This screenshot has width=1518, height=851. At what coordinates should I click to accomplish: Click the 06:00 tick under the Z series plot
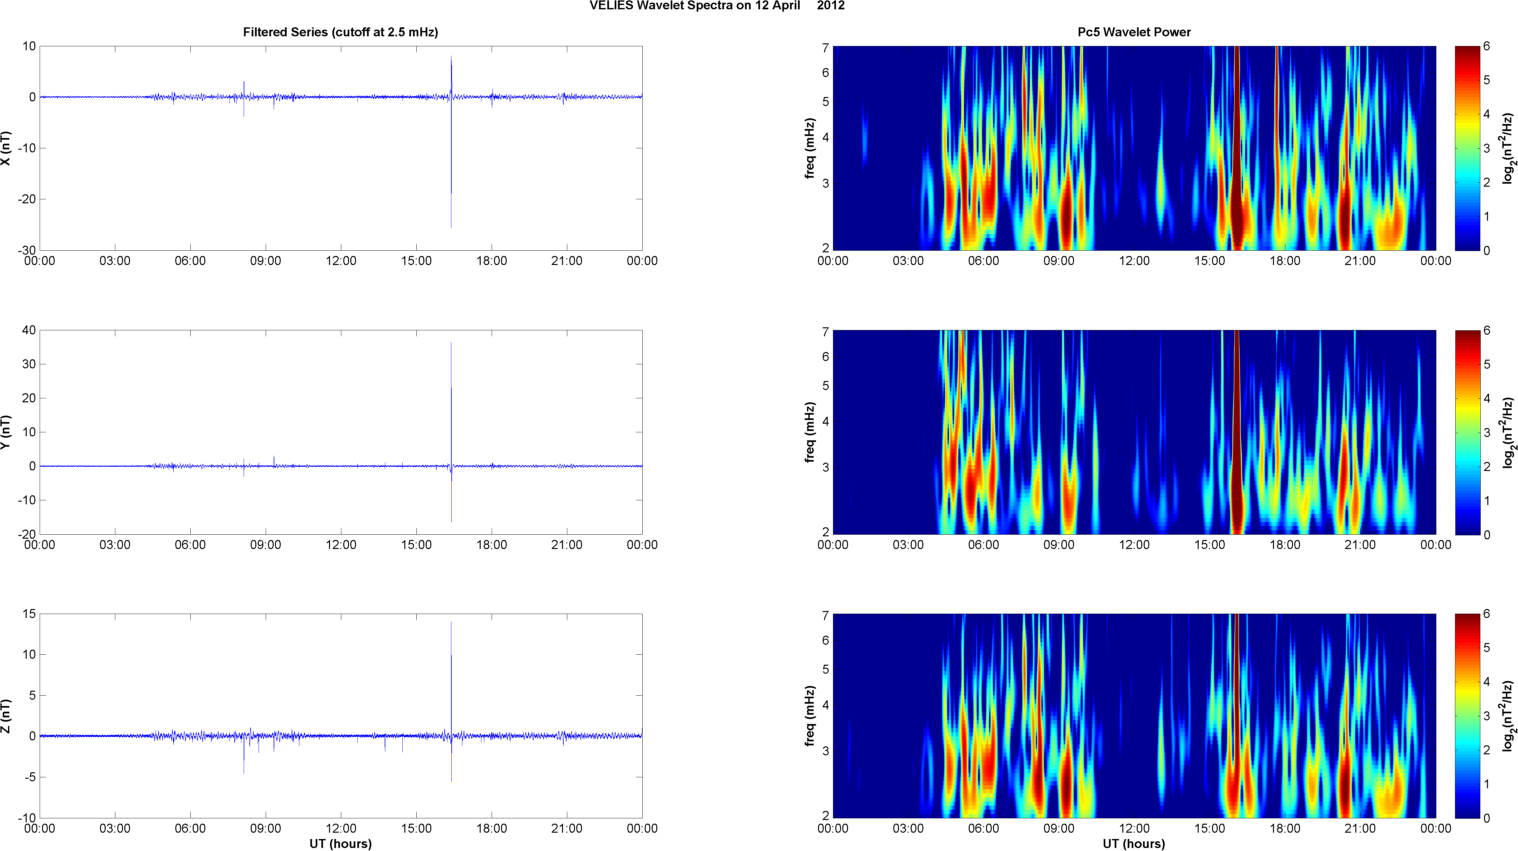pos(190,828)
